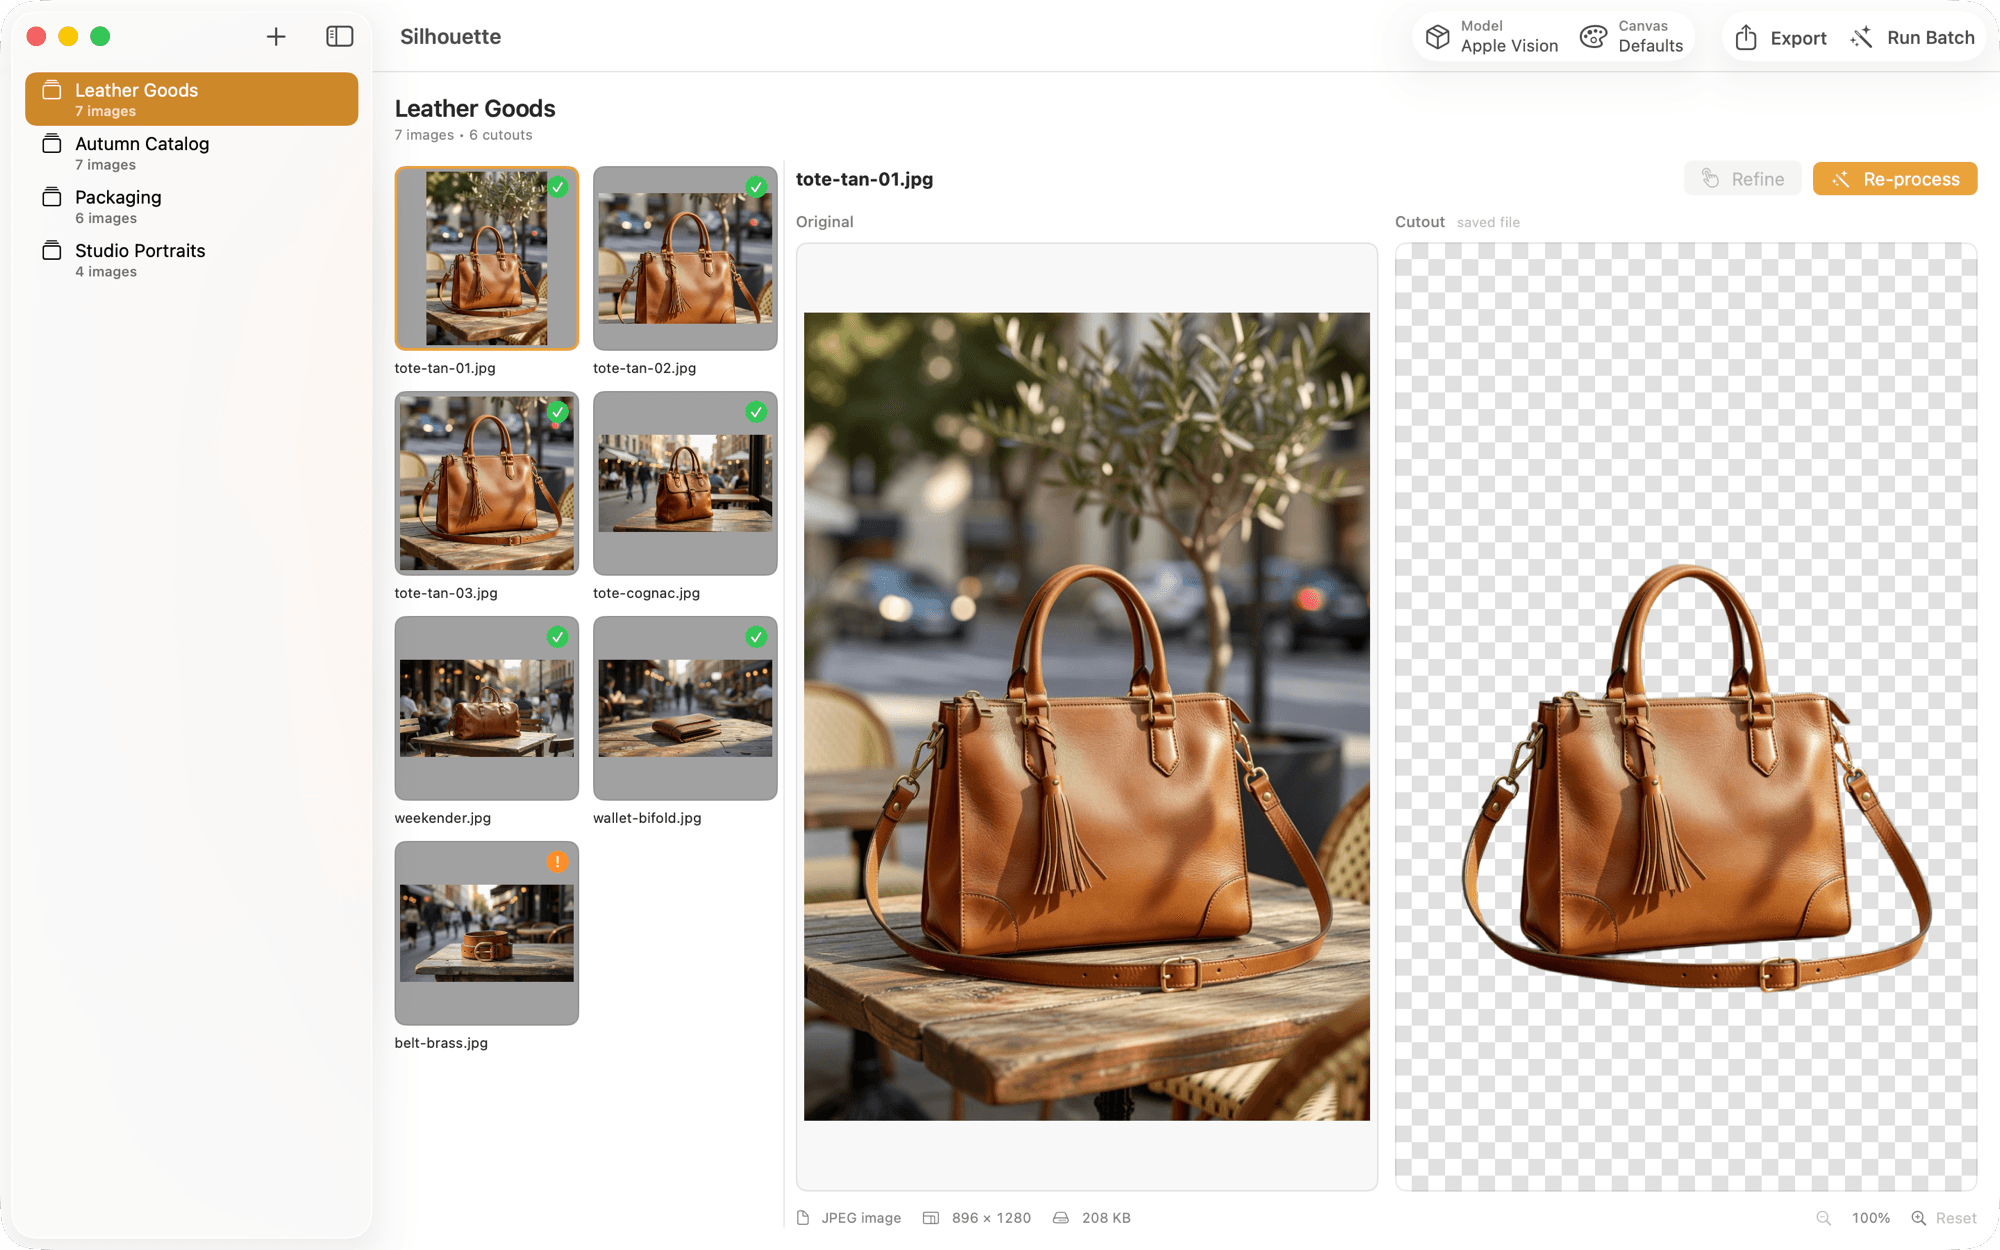Click the Export share icon
Image resolution: width=2000 pixels, height=1250 pixels.
click(x=1746, y=37)
